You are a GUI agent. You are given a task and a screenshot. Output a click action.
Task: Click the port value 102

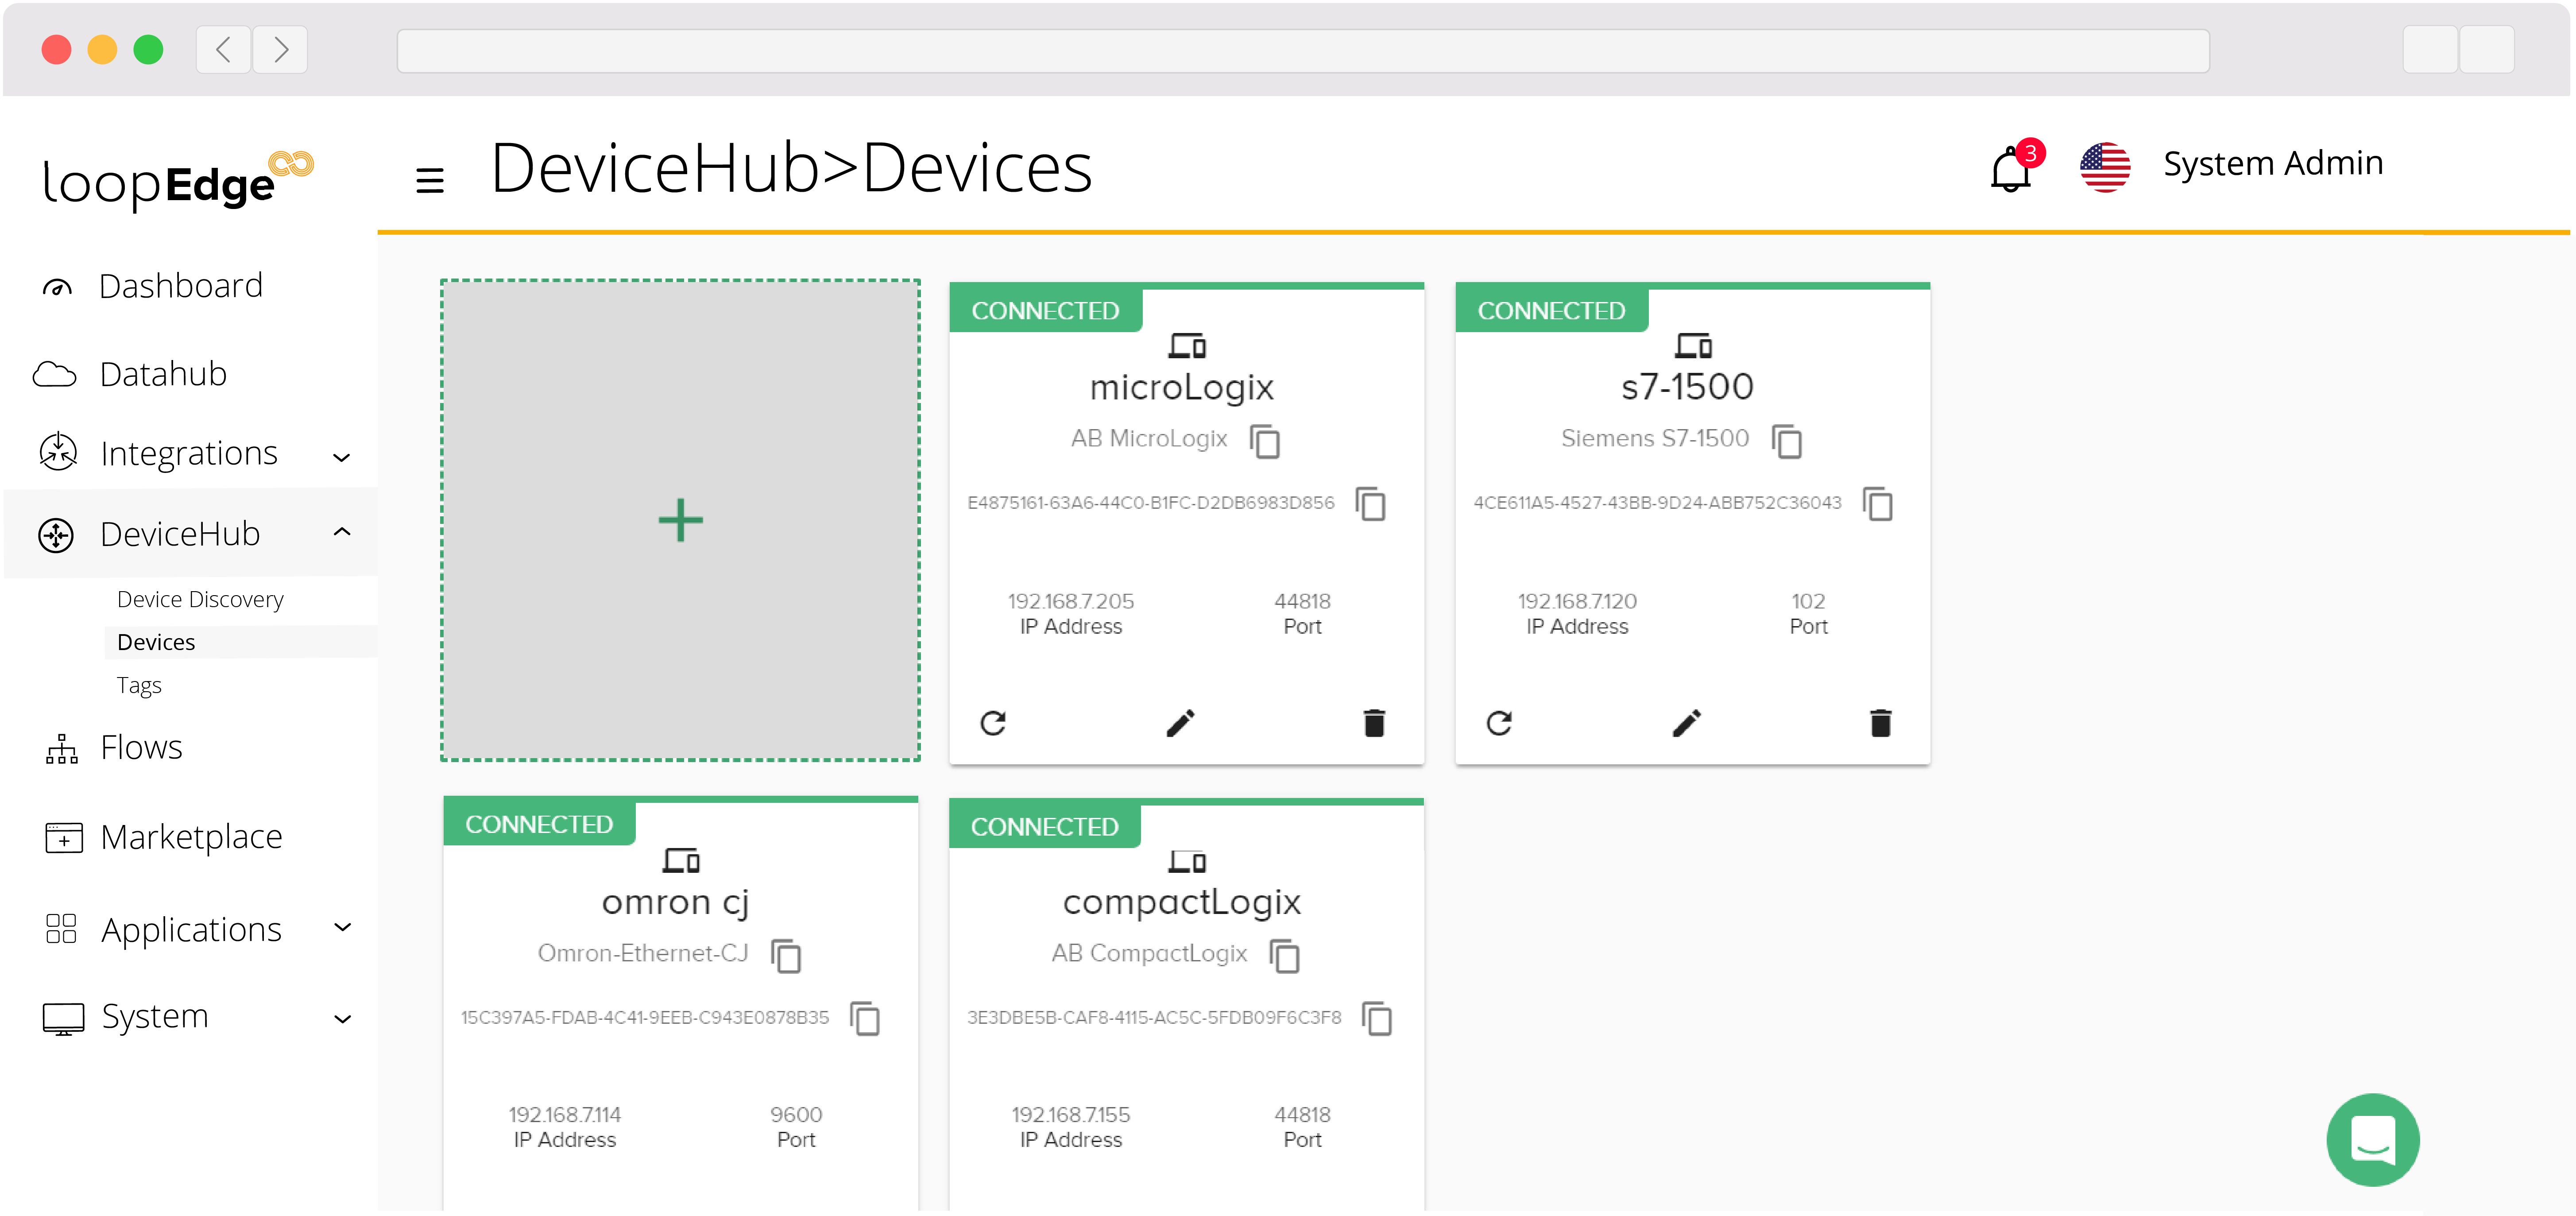(x=1808, y=601)
